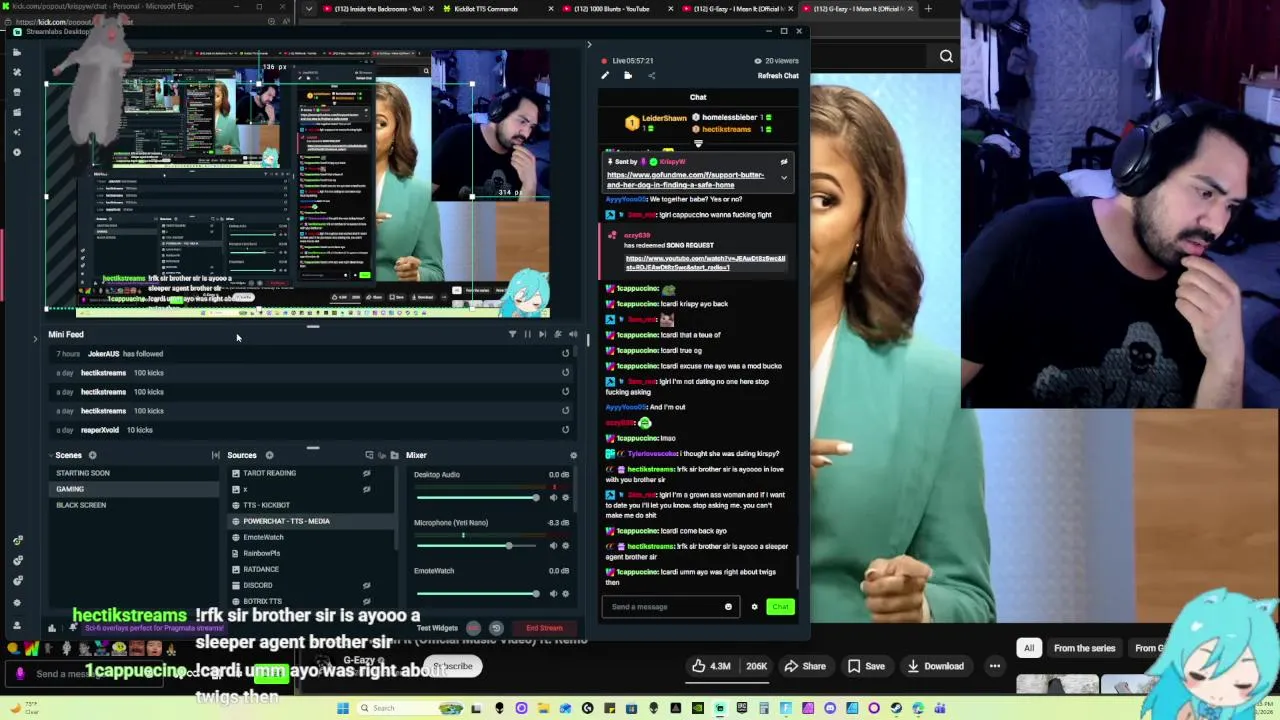This screenshot has height=720, width=1280.
Task: Toggle visibility of BOTRIX TTS source
Action: click(366, 601)
